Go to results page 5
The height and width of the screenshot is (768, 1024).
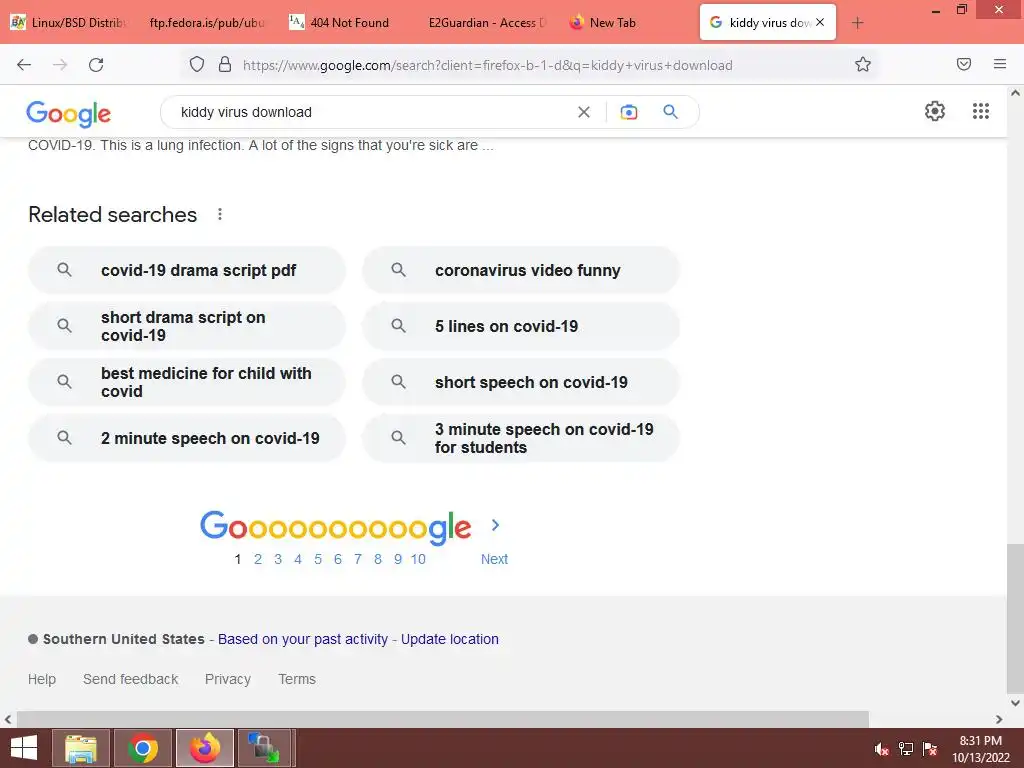(x=318, y=559)
